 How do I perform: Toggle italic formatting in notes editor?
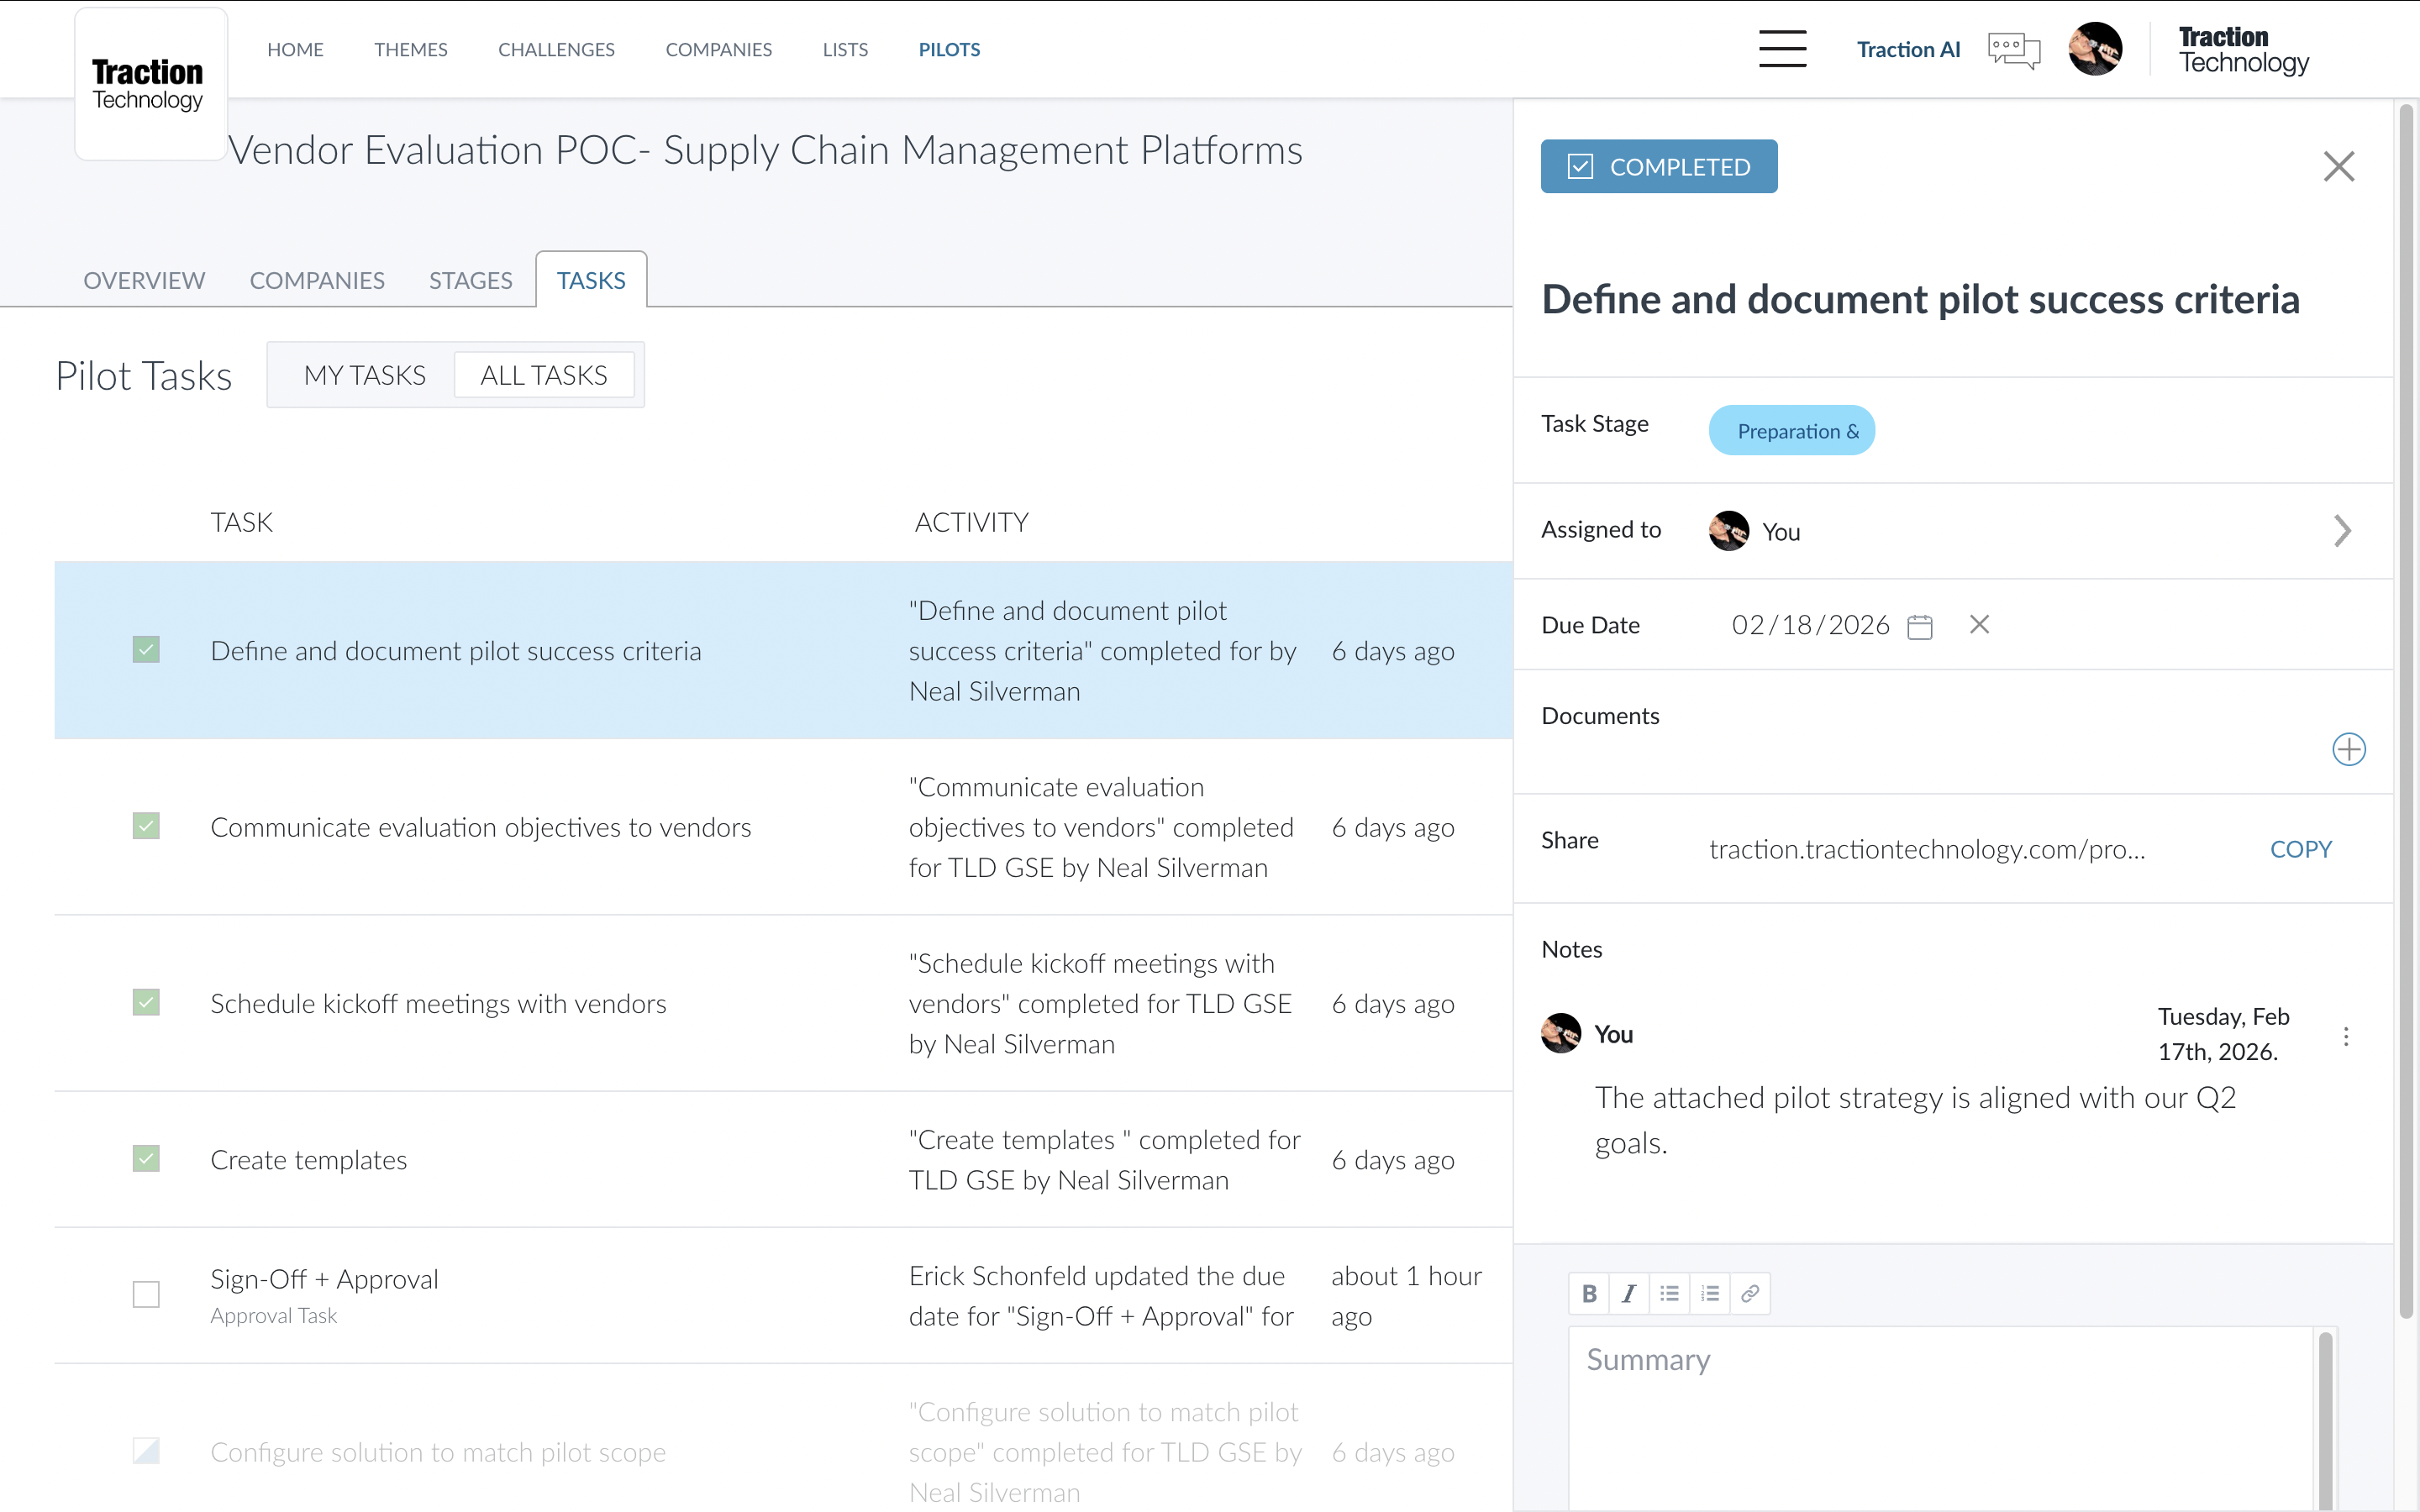[x=1629, y=1293]
